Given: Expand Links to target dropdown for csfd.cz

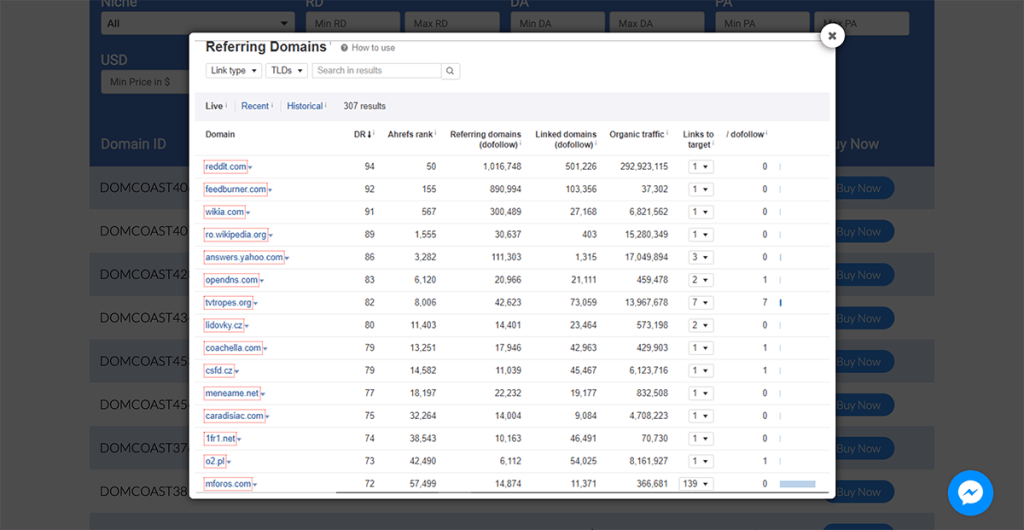Looking at the screenshot, I should click(x=701, y=371).
